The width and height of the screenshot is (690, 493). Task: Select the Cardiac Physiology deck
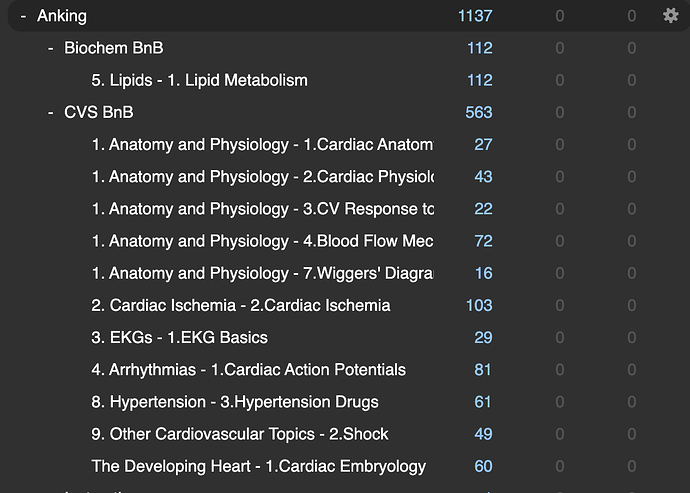(x=262, y=176)
